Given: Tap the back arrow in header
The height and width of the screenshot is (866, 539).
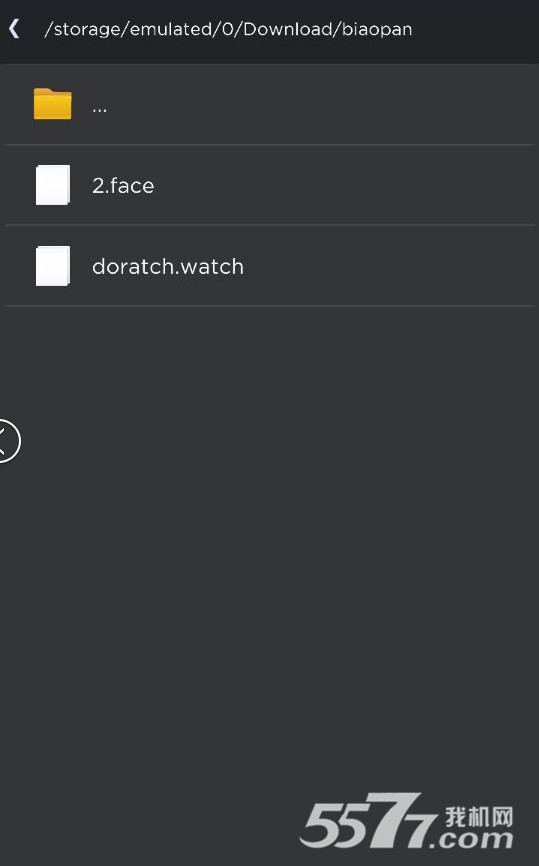Looking at the screenshot, I should point(15,29).
